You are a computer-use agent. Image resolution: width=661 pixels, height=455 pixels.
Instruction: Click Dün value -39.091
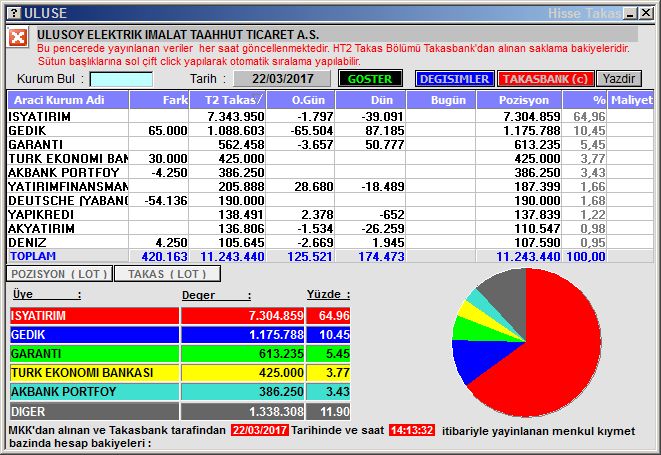pos(382,116)
